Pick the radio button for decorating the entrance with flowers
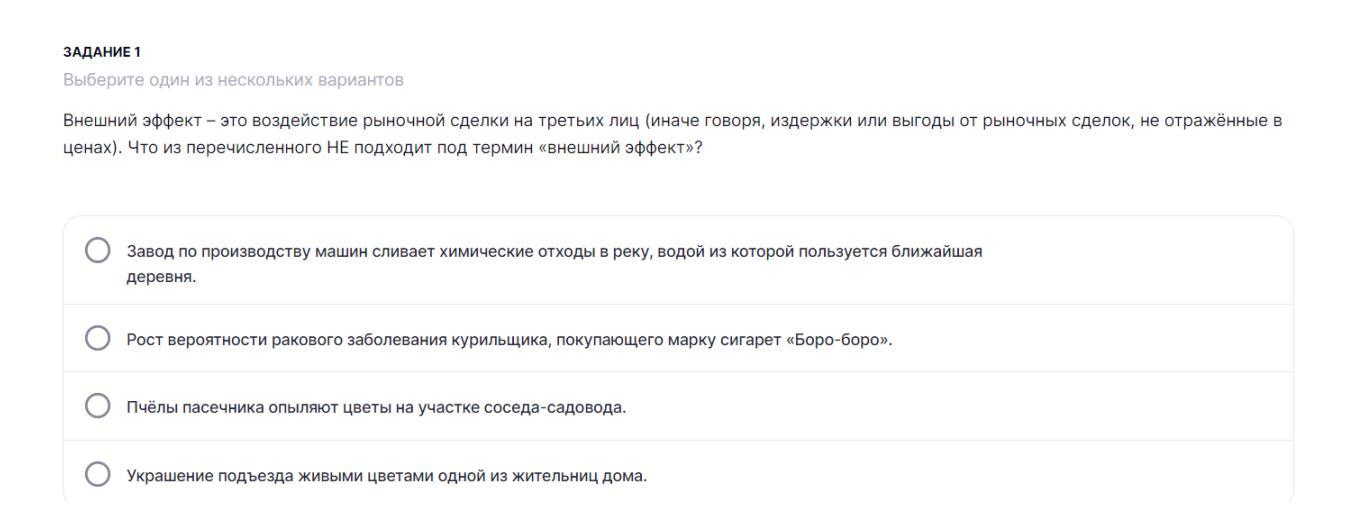1371x511 pixels. point(98,474)
